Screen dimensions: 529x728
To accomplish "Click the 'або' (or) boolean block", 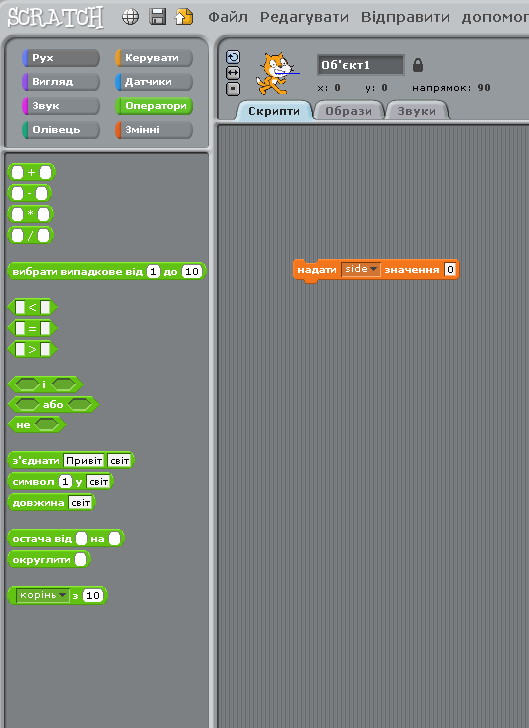I will point(53,404).
